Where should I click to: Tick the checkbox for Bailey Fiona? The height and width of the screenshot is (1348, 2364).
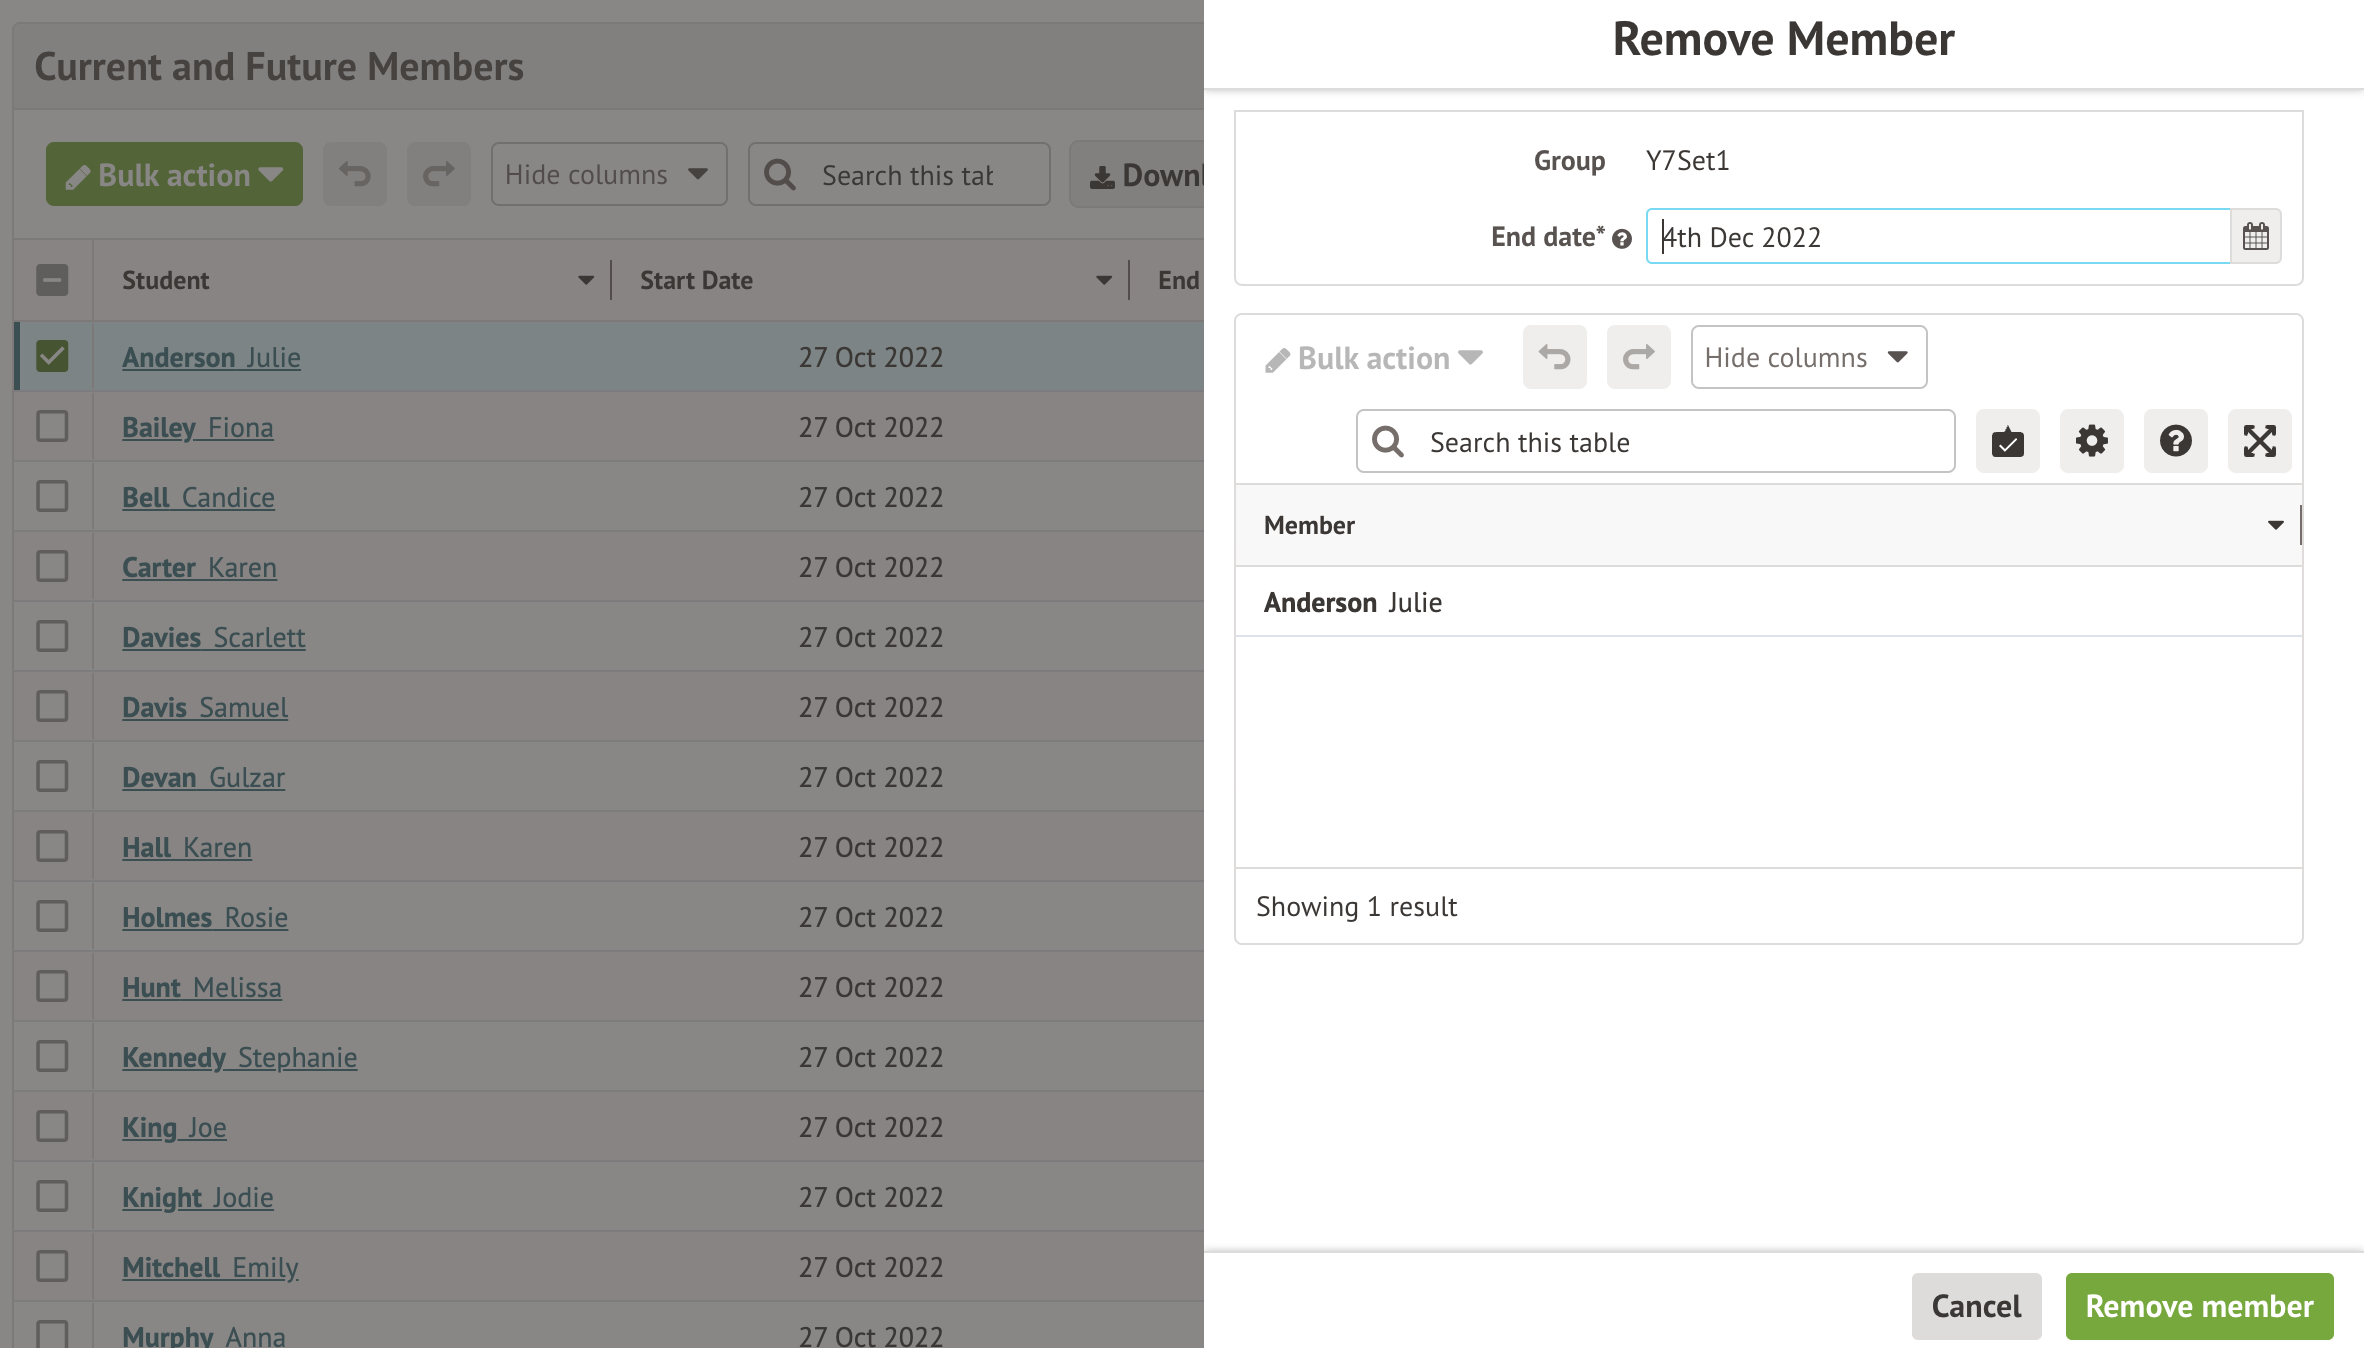pyautogui.click(x=52, y=426)
